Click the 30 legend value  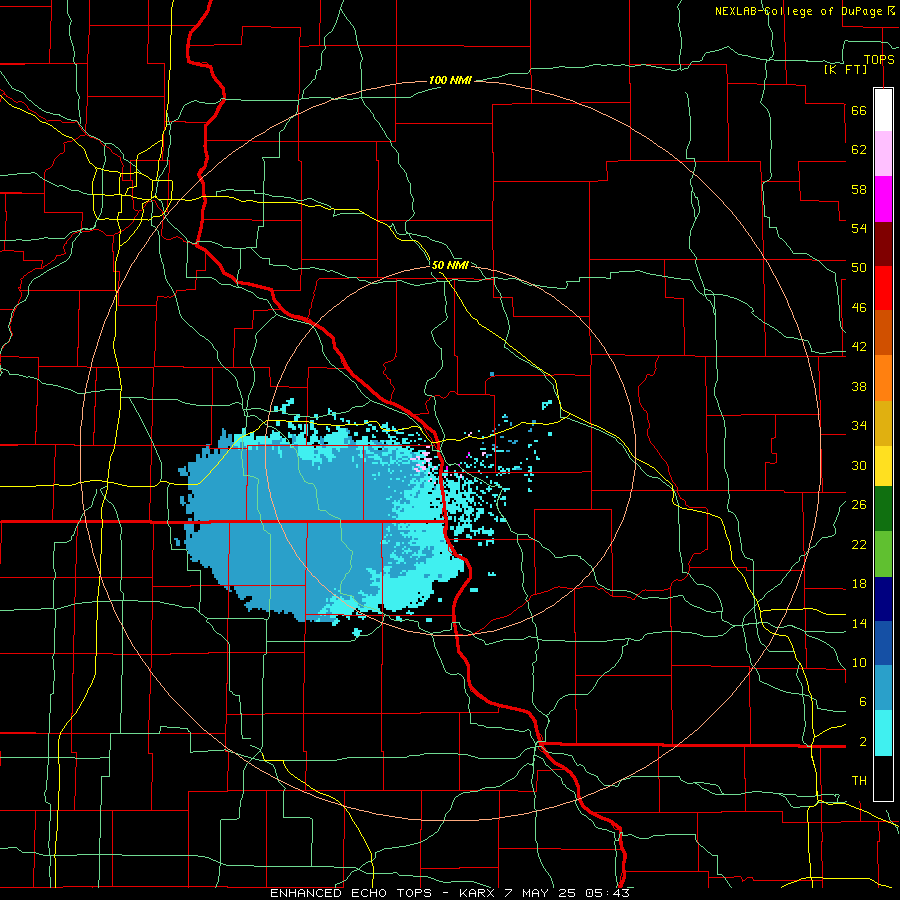(859, 465)
